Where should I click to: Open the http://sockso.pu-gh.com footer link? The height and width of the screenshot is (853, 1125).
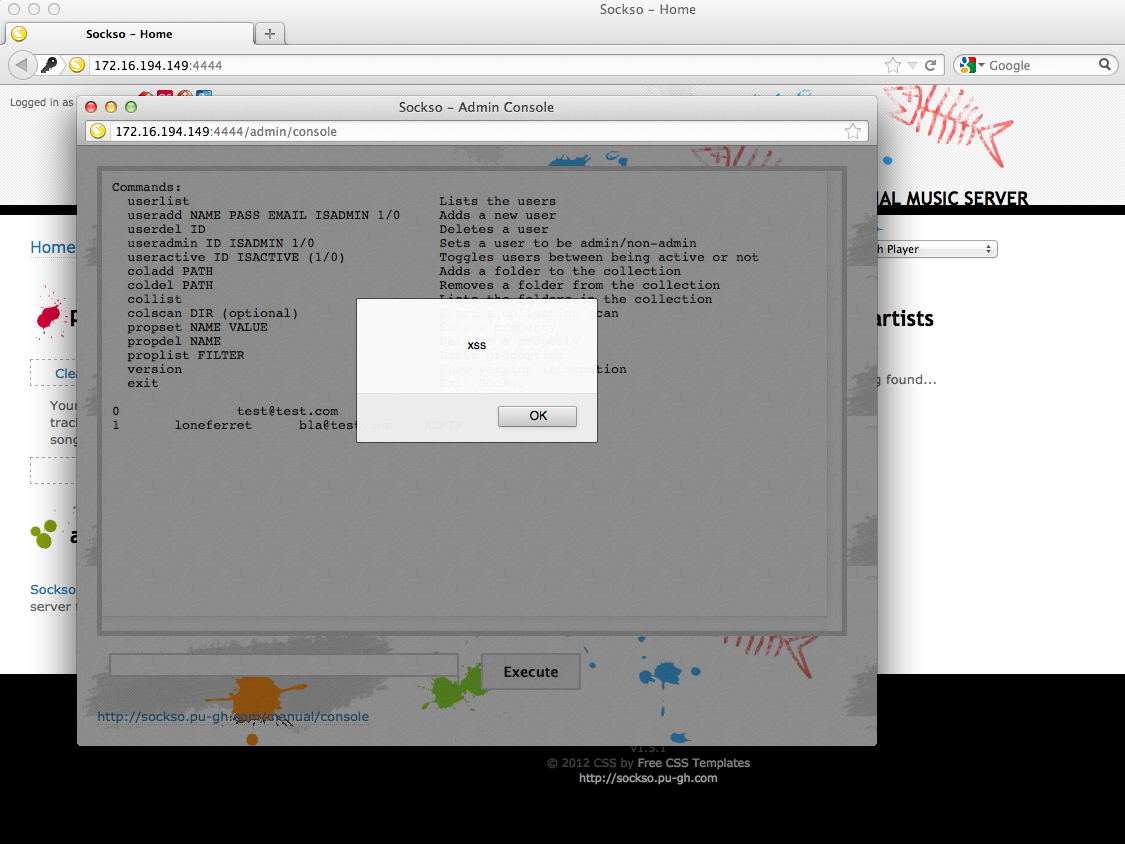click(648, 778)
